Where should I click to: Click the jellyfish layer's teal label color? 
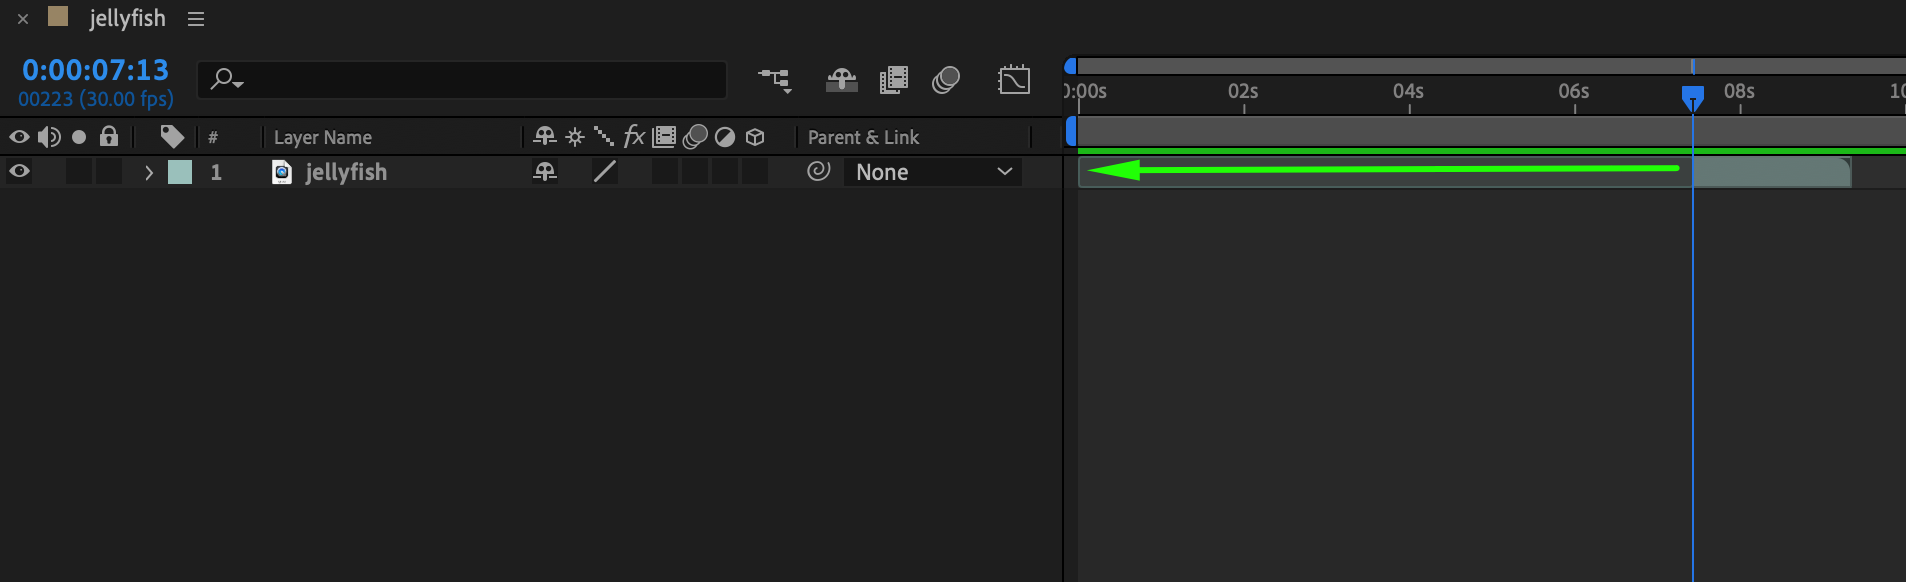point(180,172)
